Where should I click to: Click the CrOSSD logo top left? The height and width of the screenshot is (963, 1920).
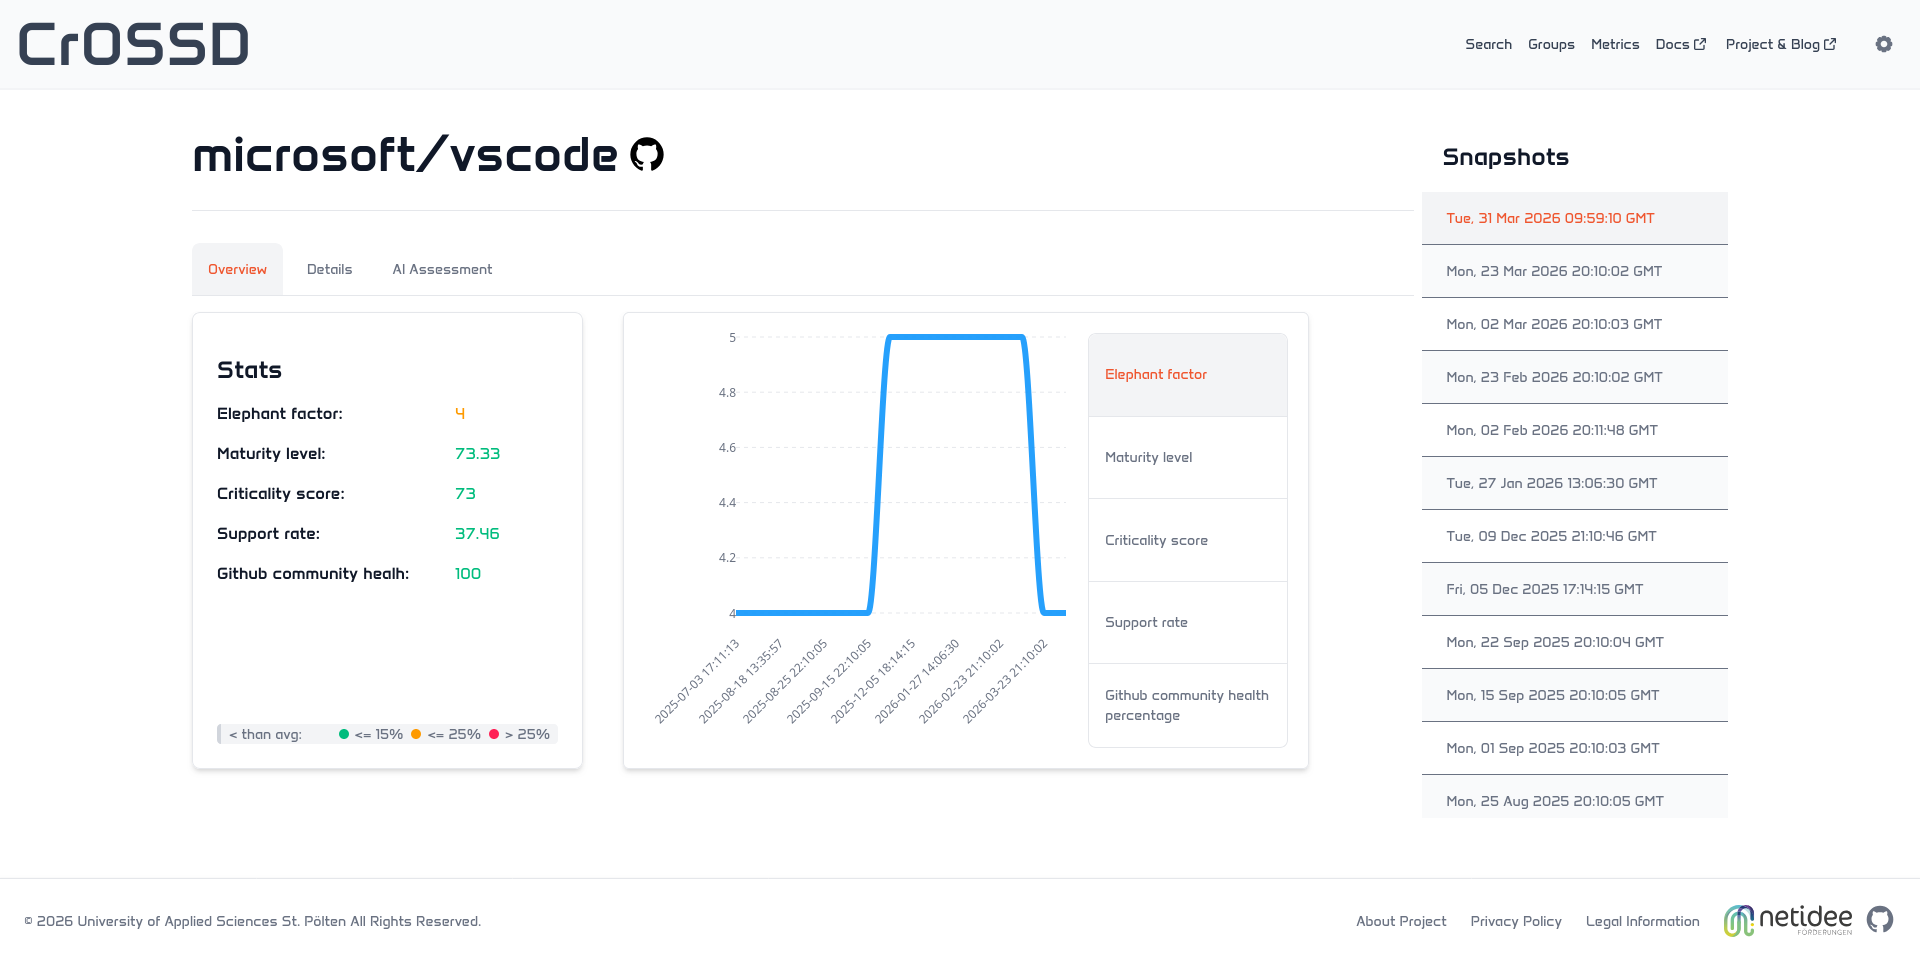point(133,43)
